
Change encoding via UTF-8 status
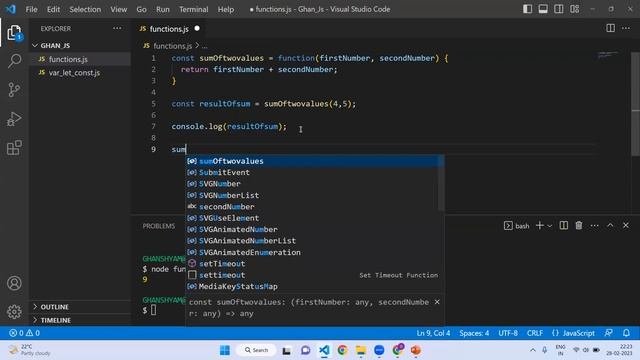pyautogui.click(x=508, y=333)
